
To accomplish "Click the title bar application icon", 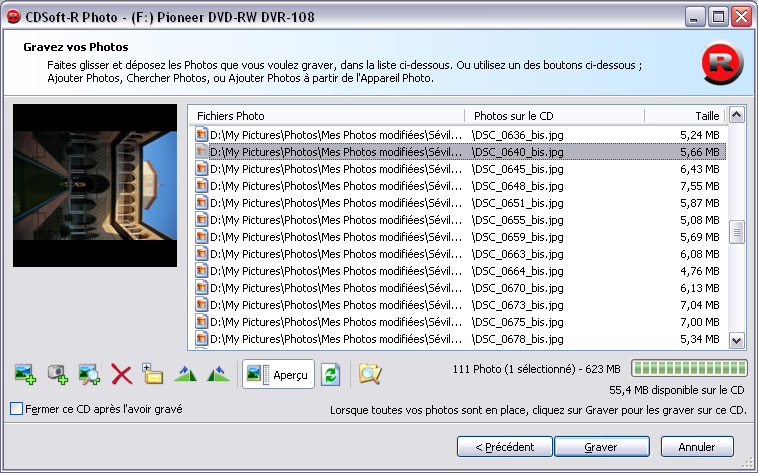I will (14, 17).
